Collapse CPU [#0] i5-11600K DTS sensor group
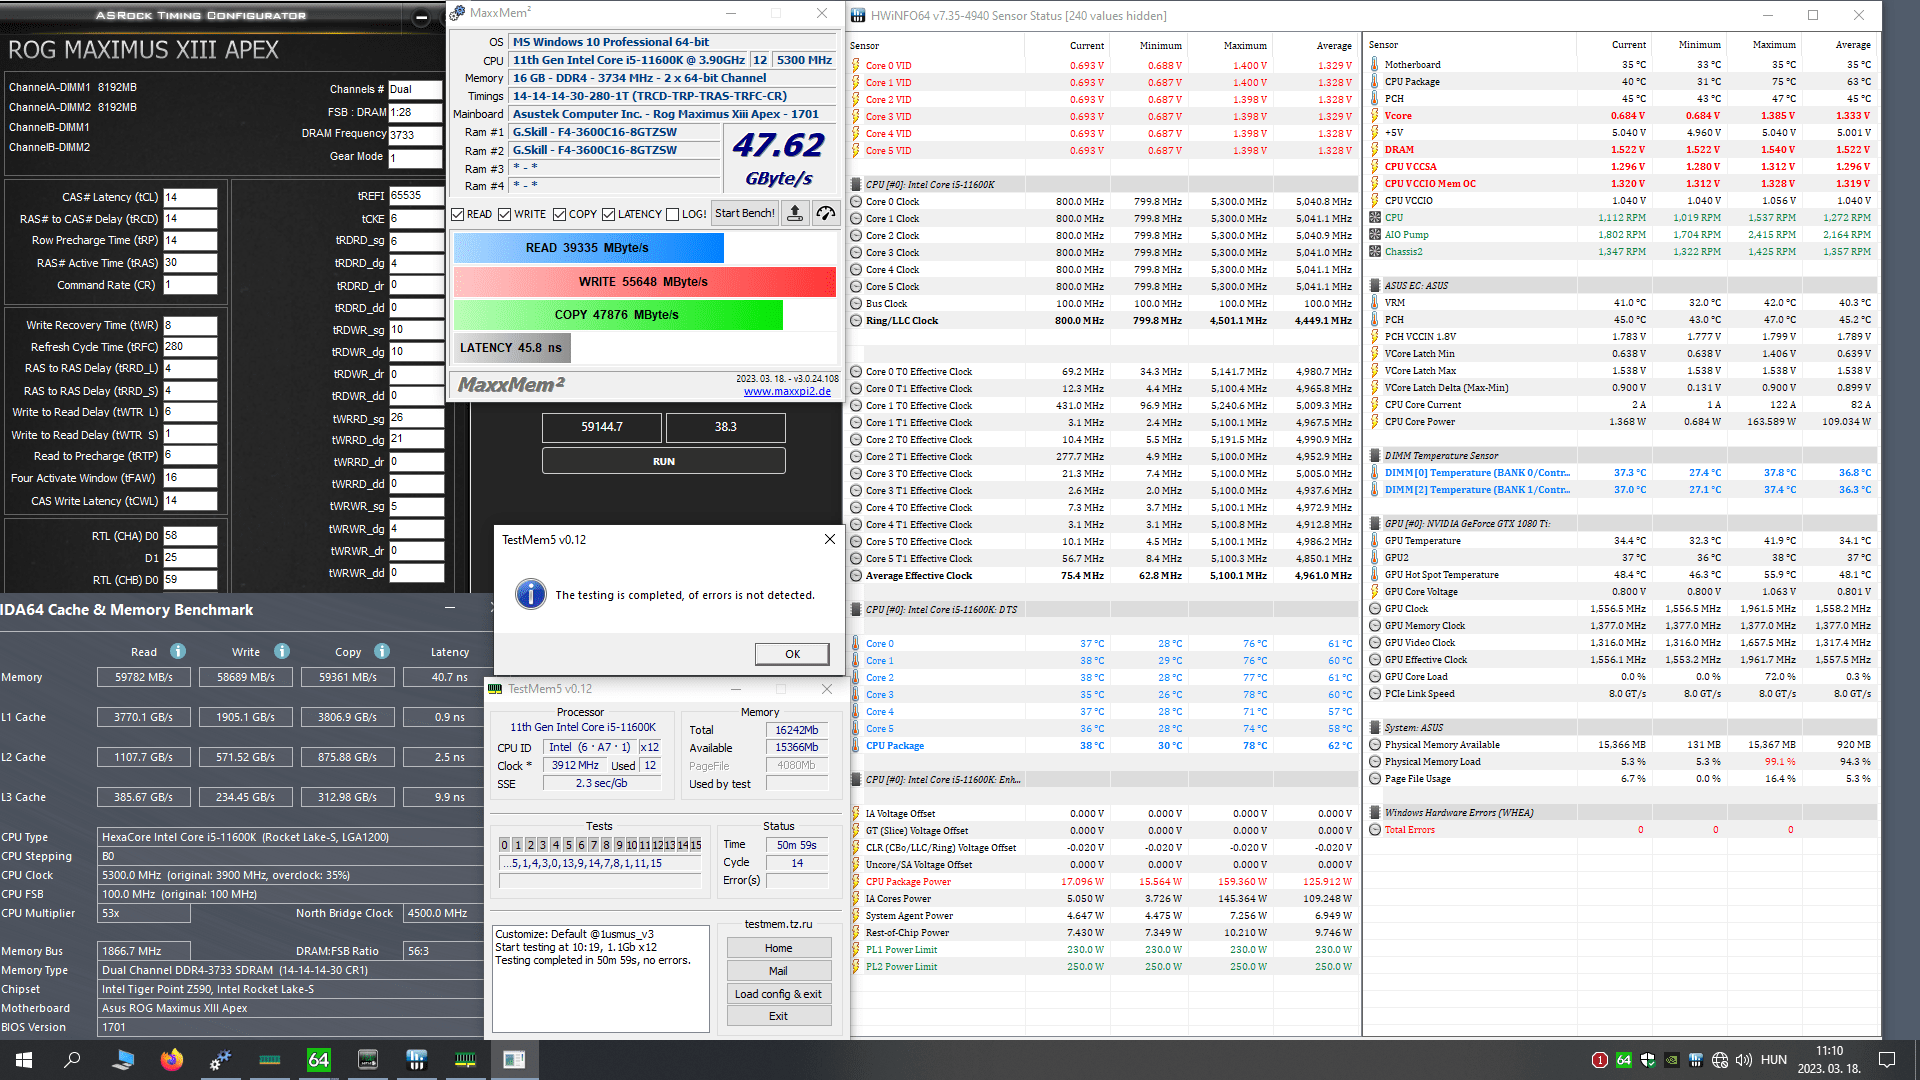The width and height of the screenshot is (1920, 1080). [x=857, y=610]
